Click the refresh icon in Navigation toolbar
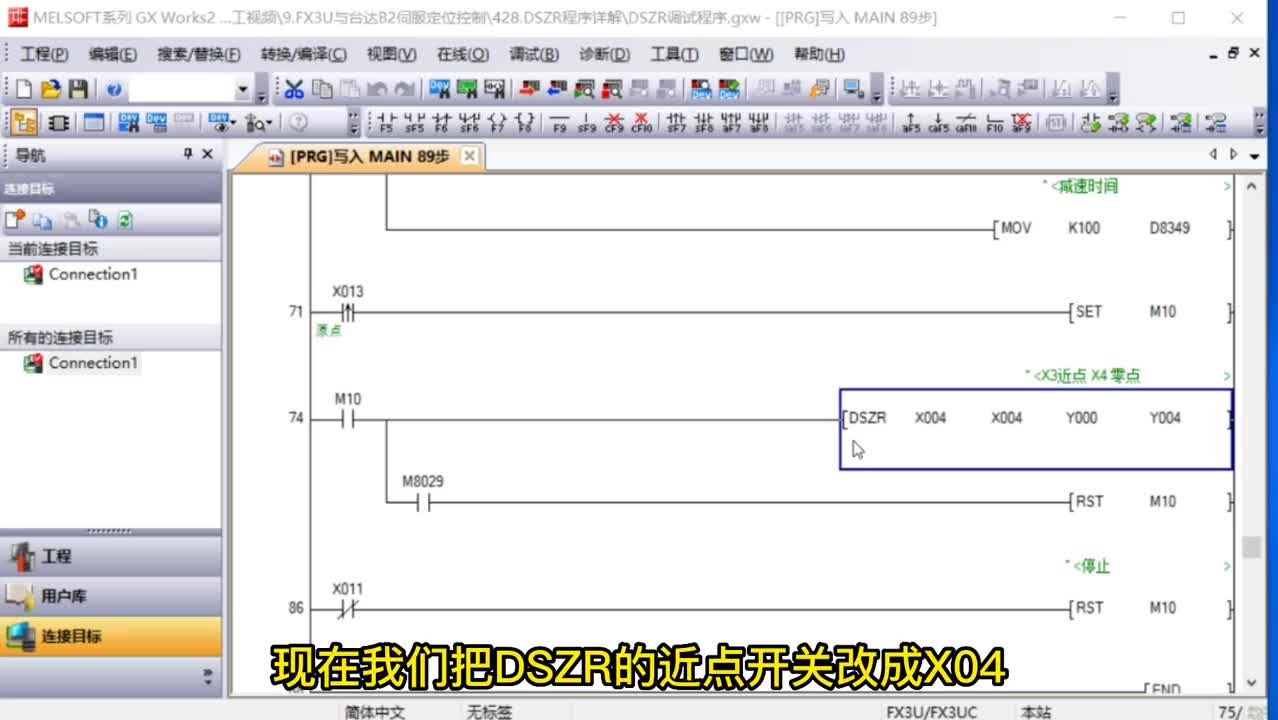Screen dimensions: 1278x720 pos(125,220)
